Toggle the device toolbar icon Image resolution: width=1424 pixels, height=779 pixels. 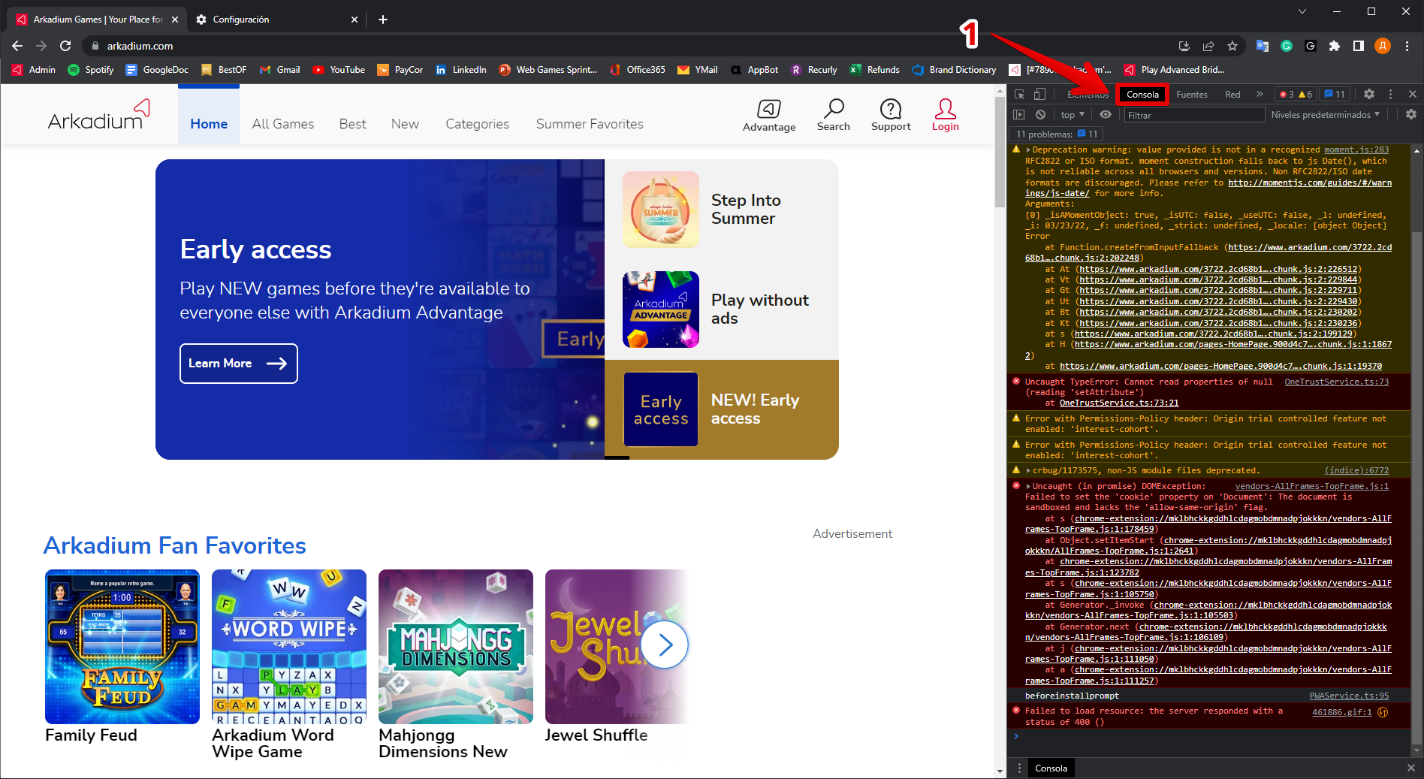tap(1039, 95)
